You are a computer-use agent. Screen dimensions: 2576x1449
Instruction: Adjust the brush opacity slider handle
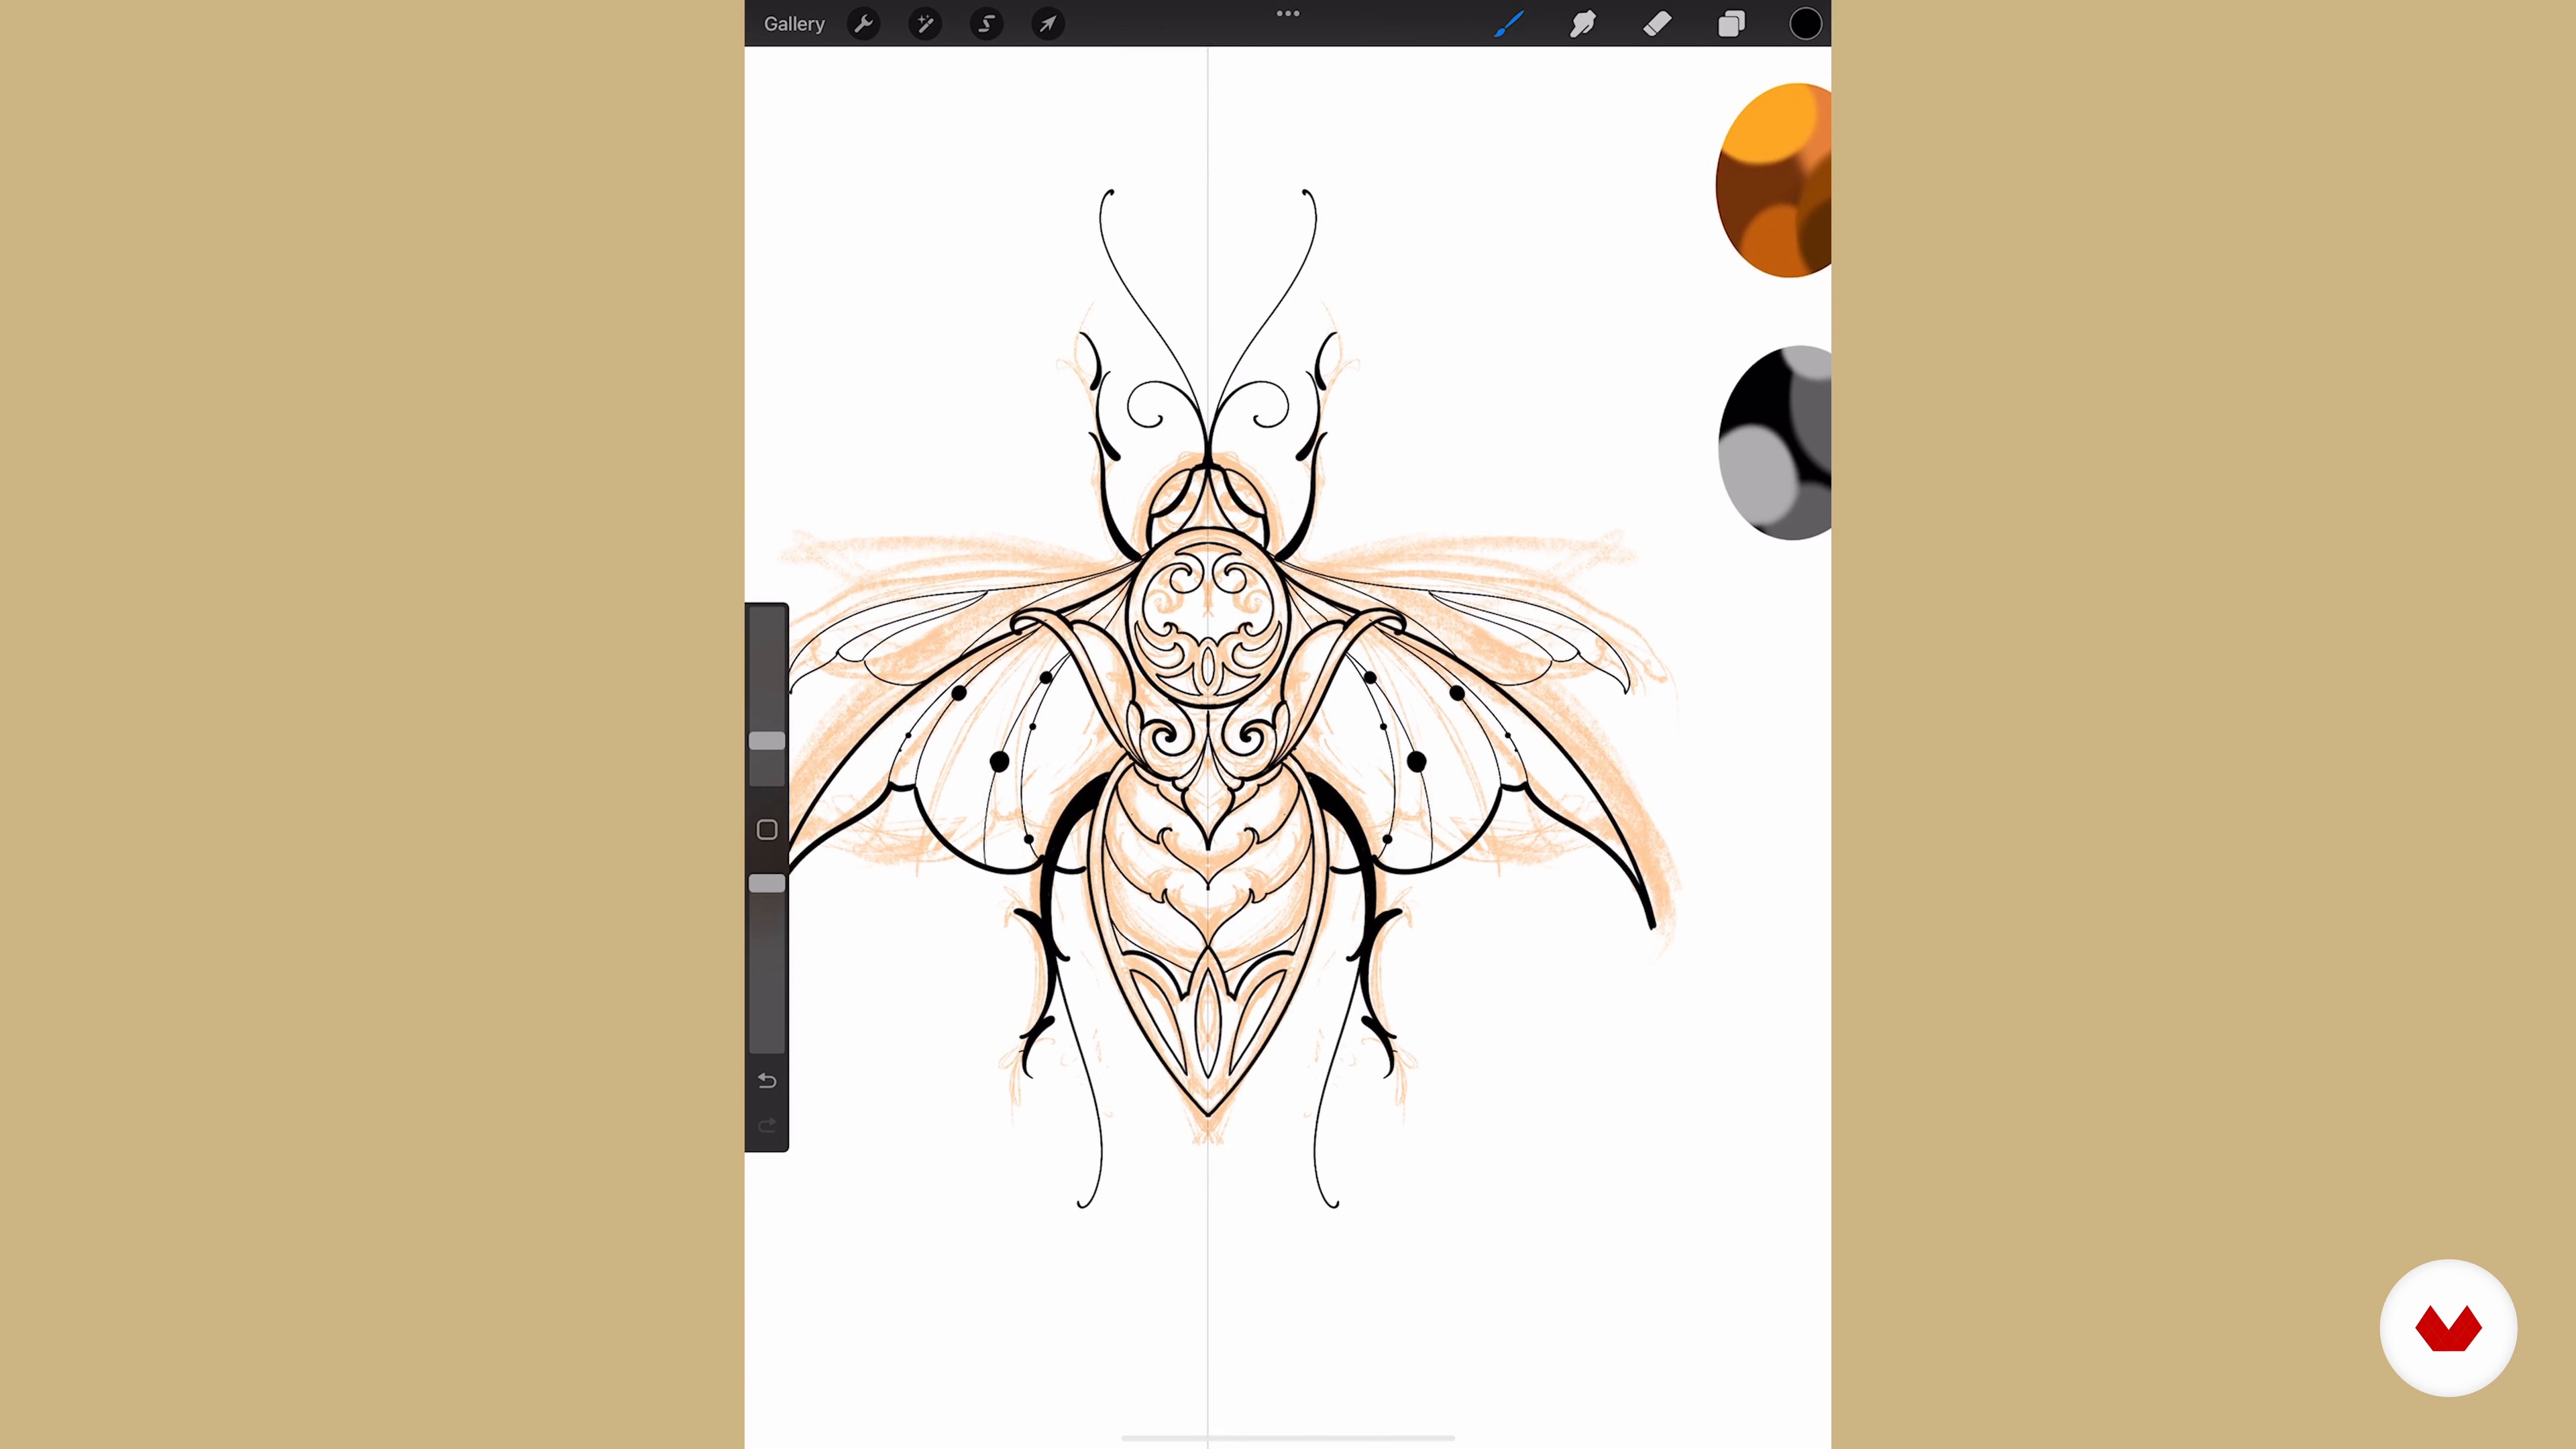(x=767, y=883)
